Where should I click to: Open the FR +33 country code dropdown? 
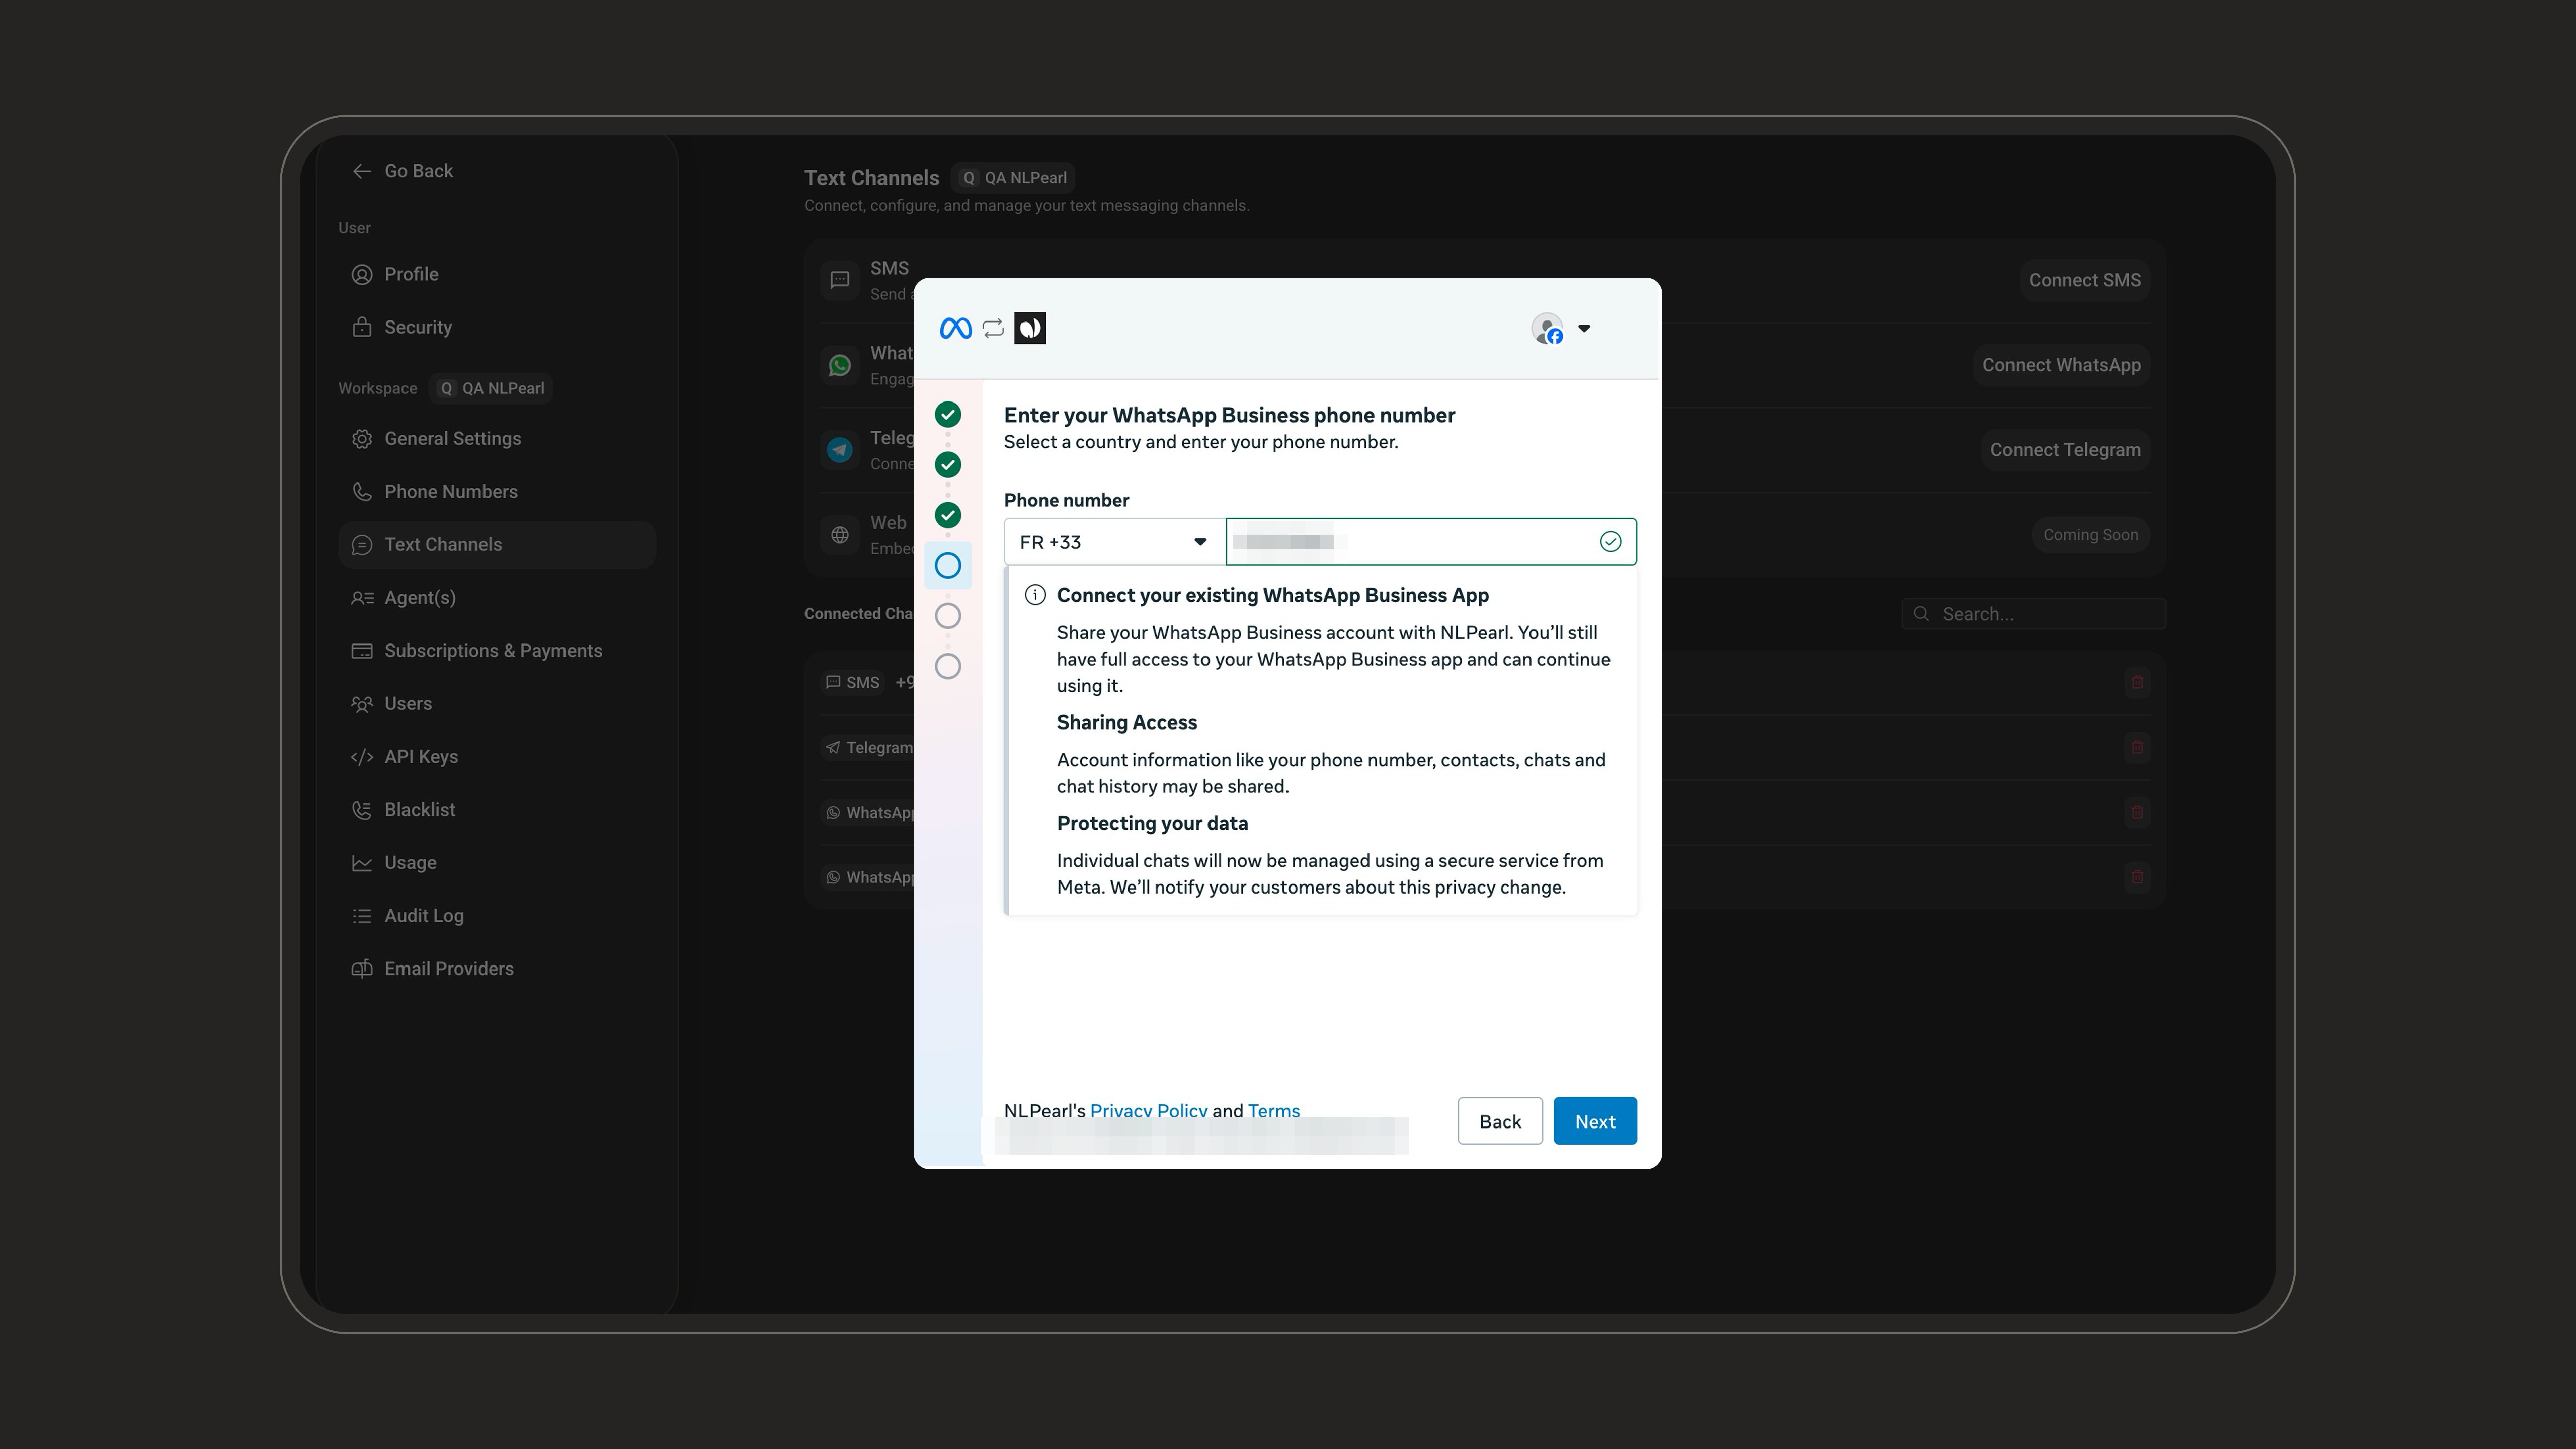point(1114,542)
